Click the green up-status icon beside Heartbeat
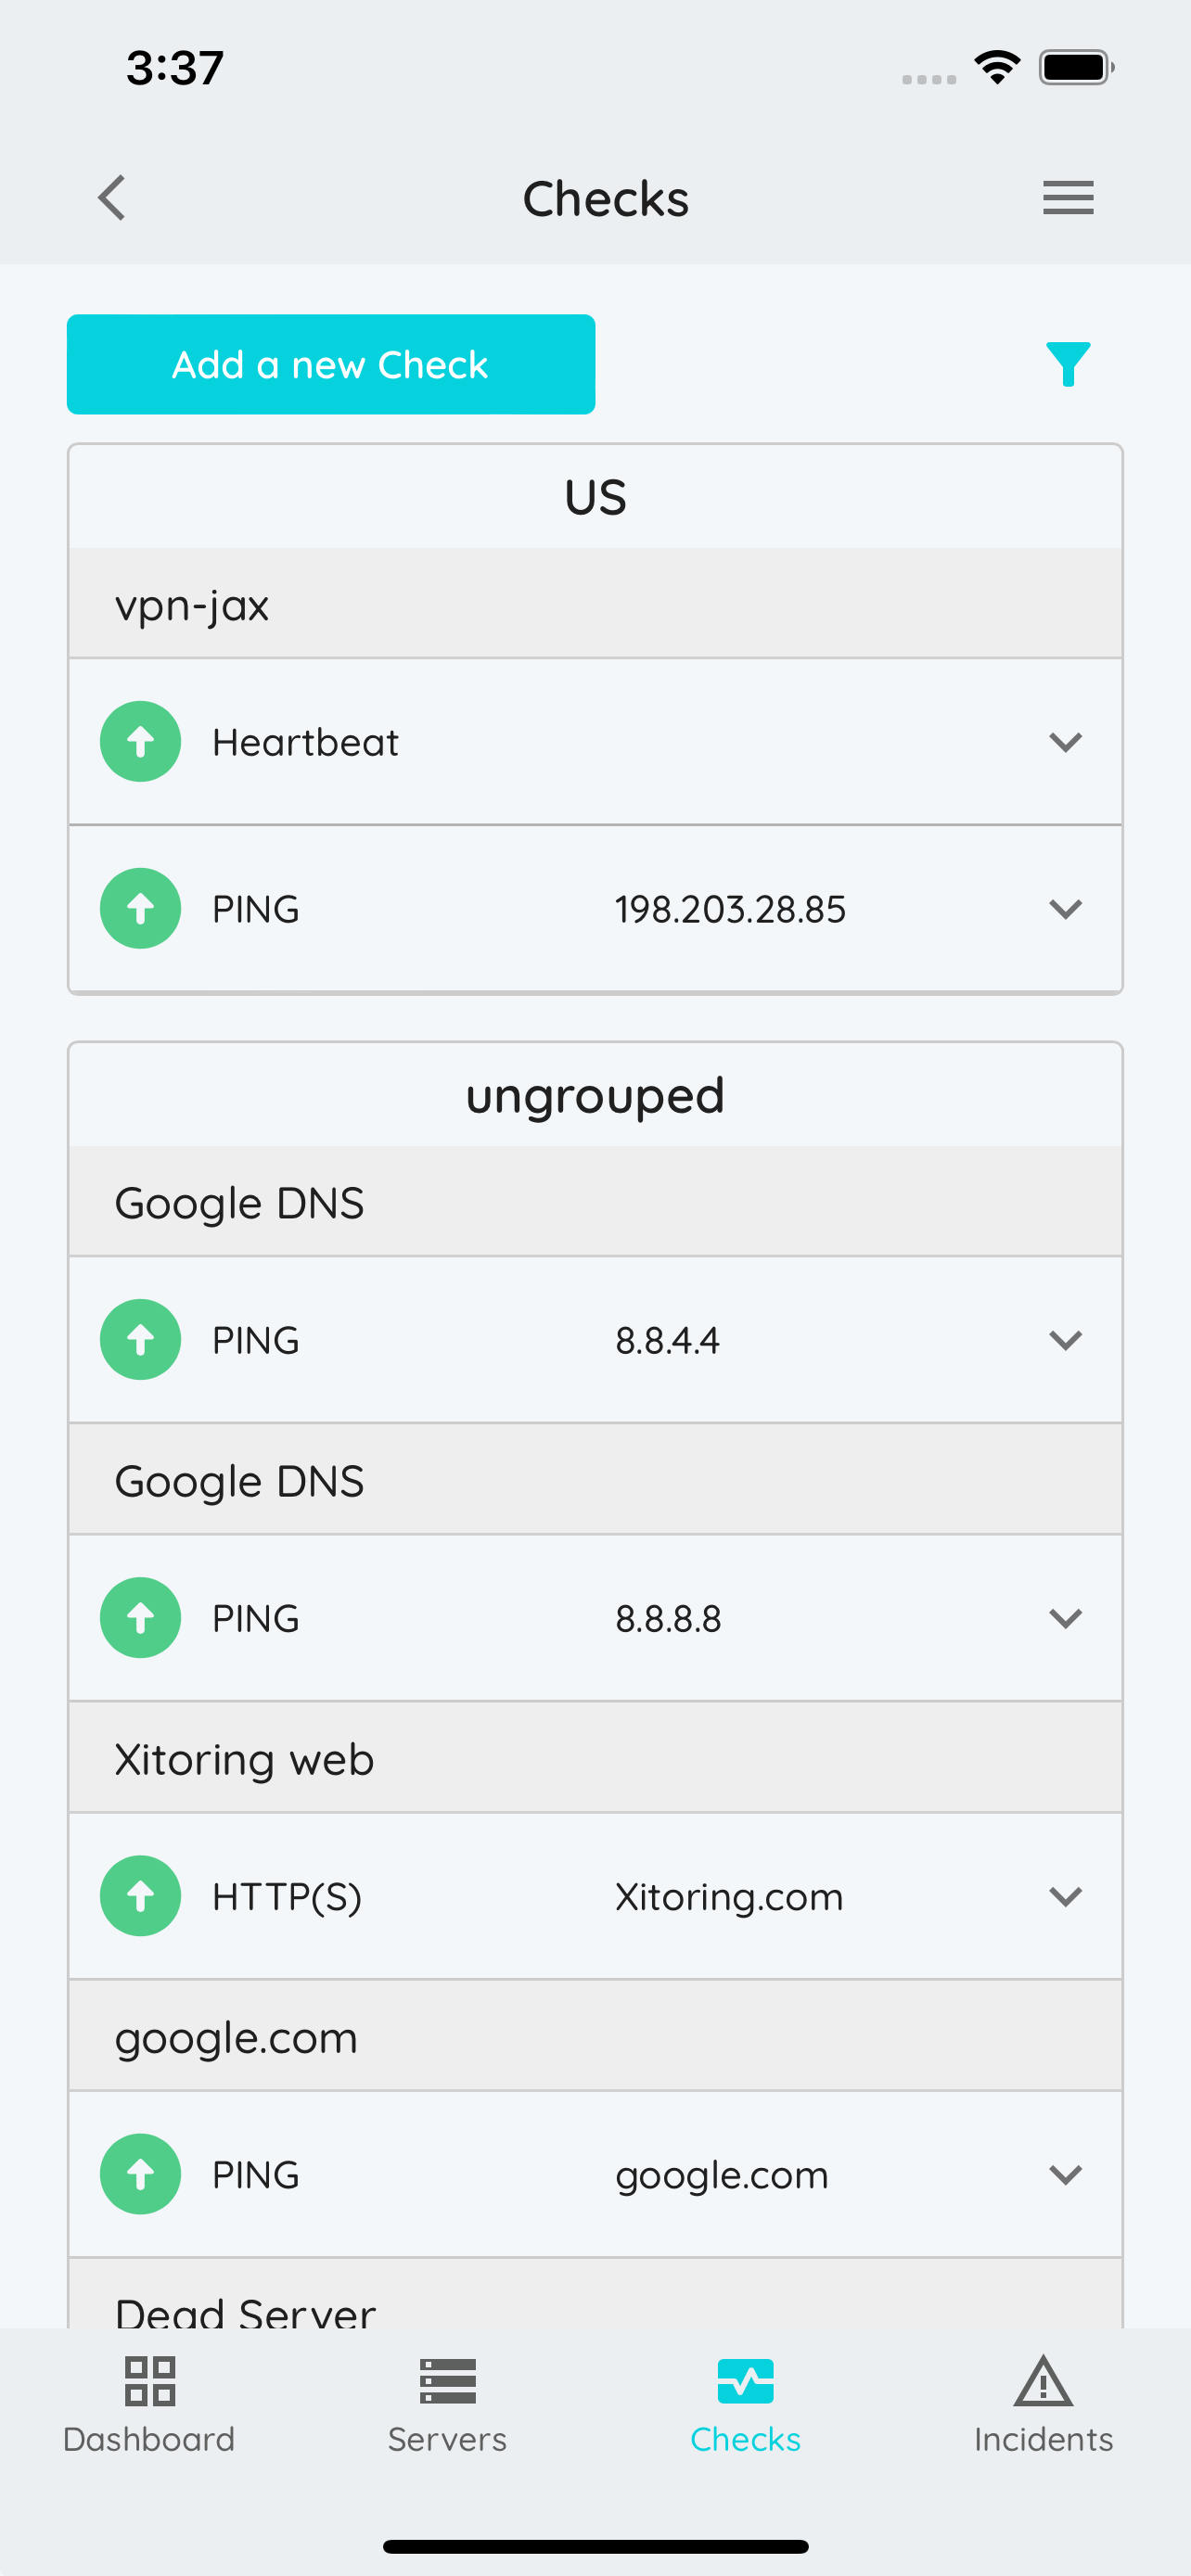 pos(140,741)
